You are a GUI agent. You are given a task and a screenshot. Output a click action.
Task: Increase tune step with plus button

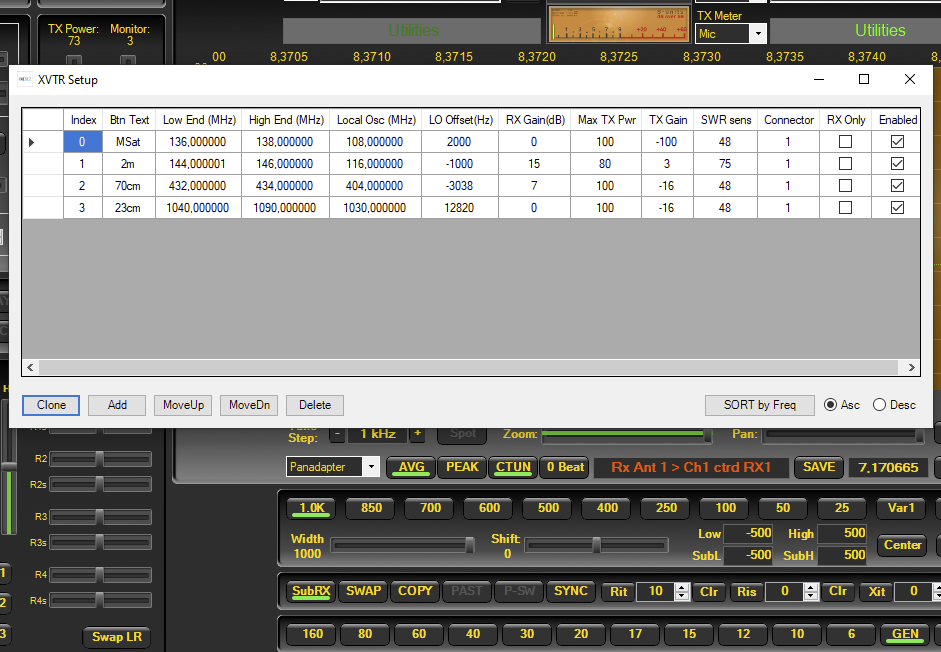pos(417,434)
